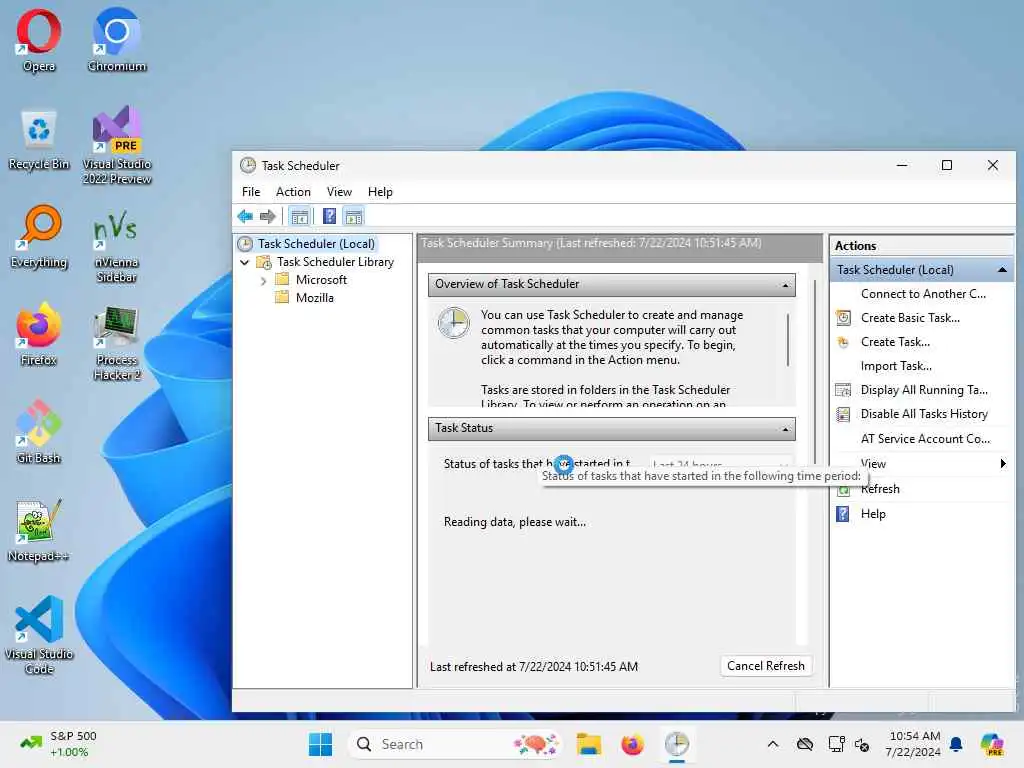
Task: Select the nVienna Sidebar desktop shortcut
Action: click(x=117, y=248)
